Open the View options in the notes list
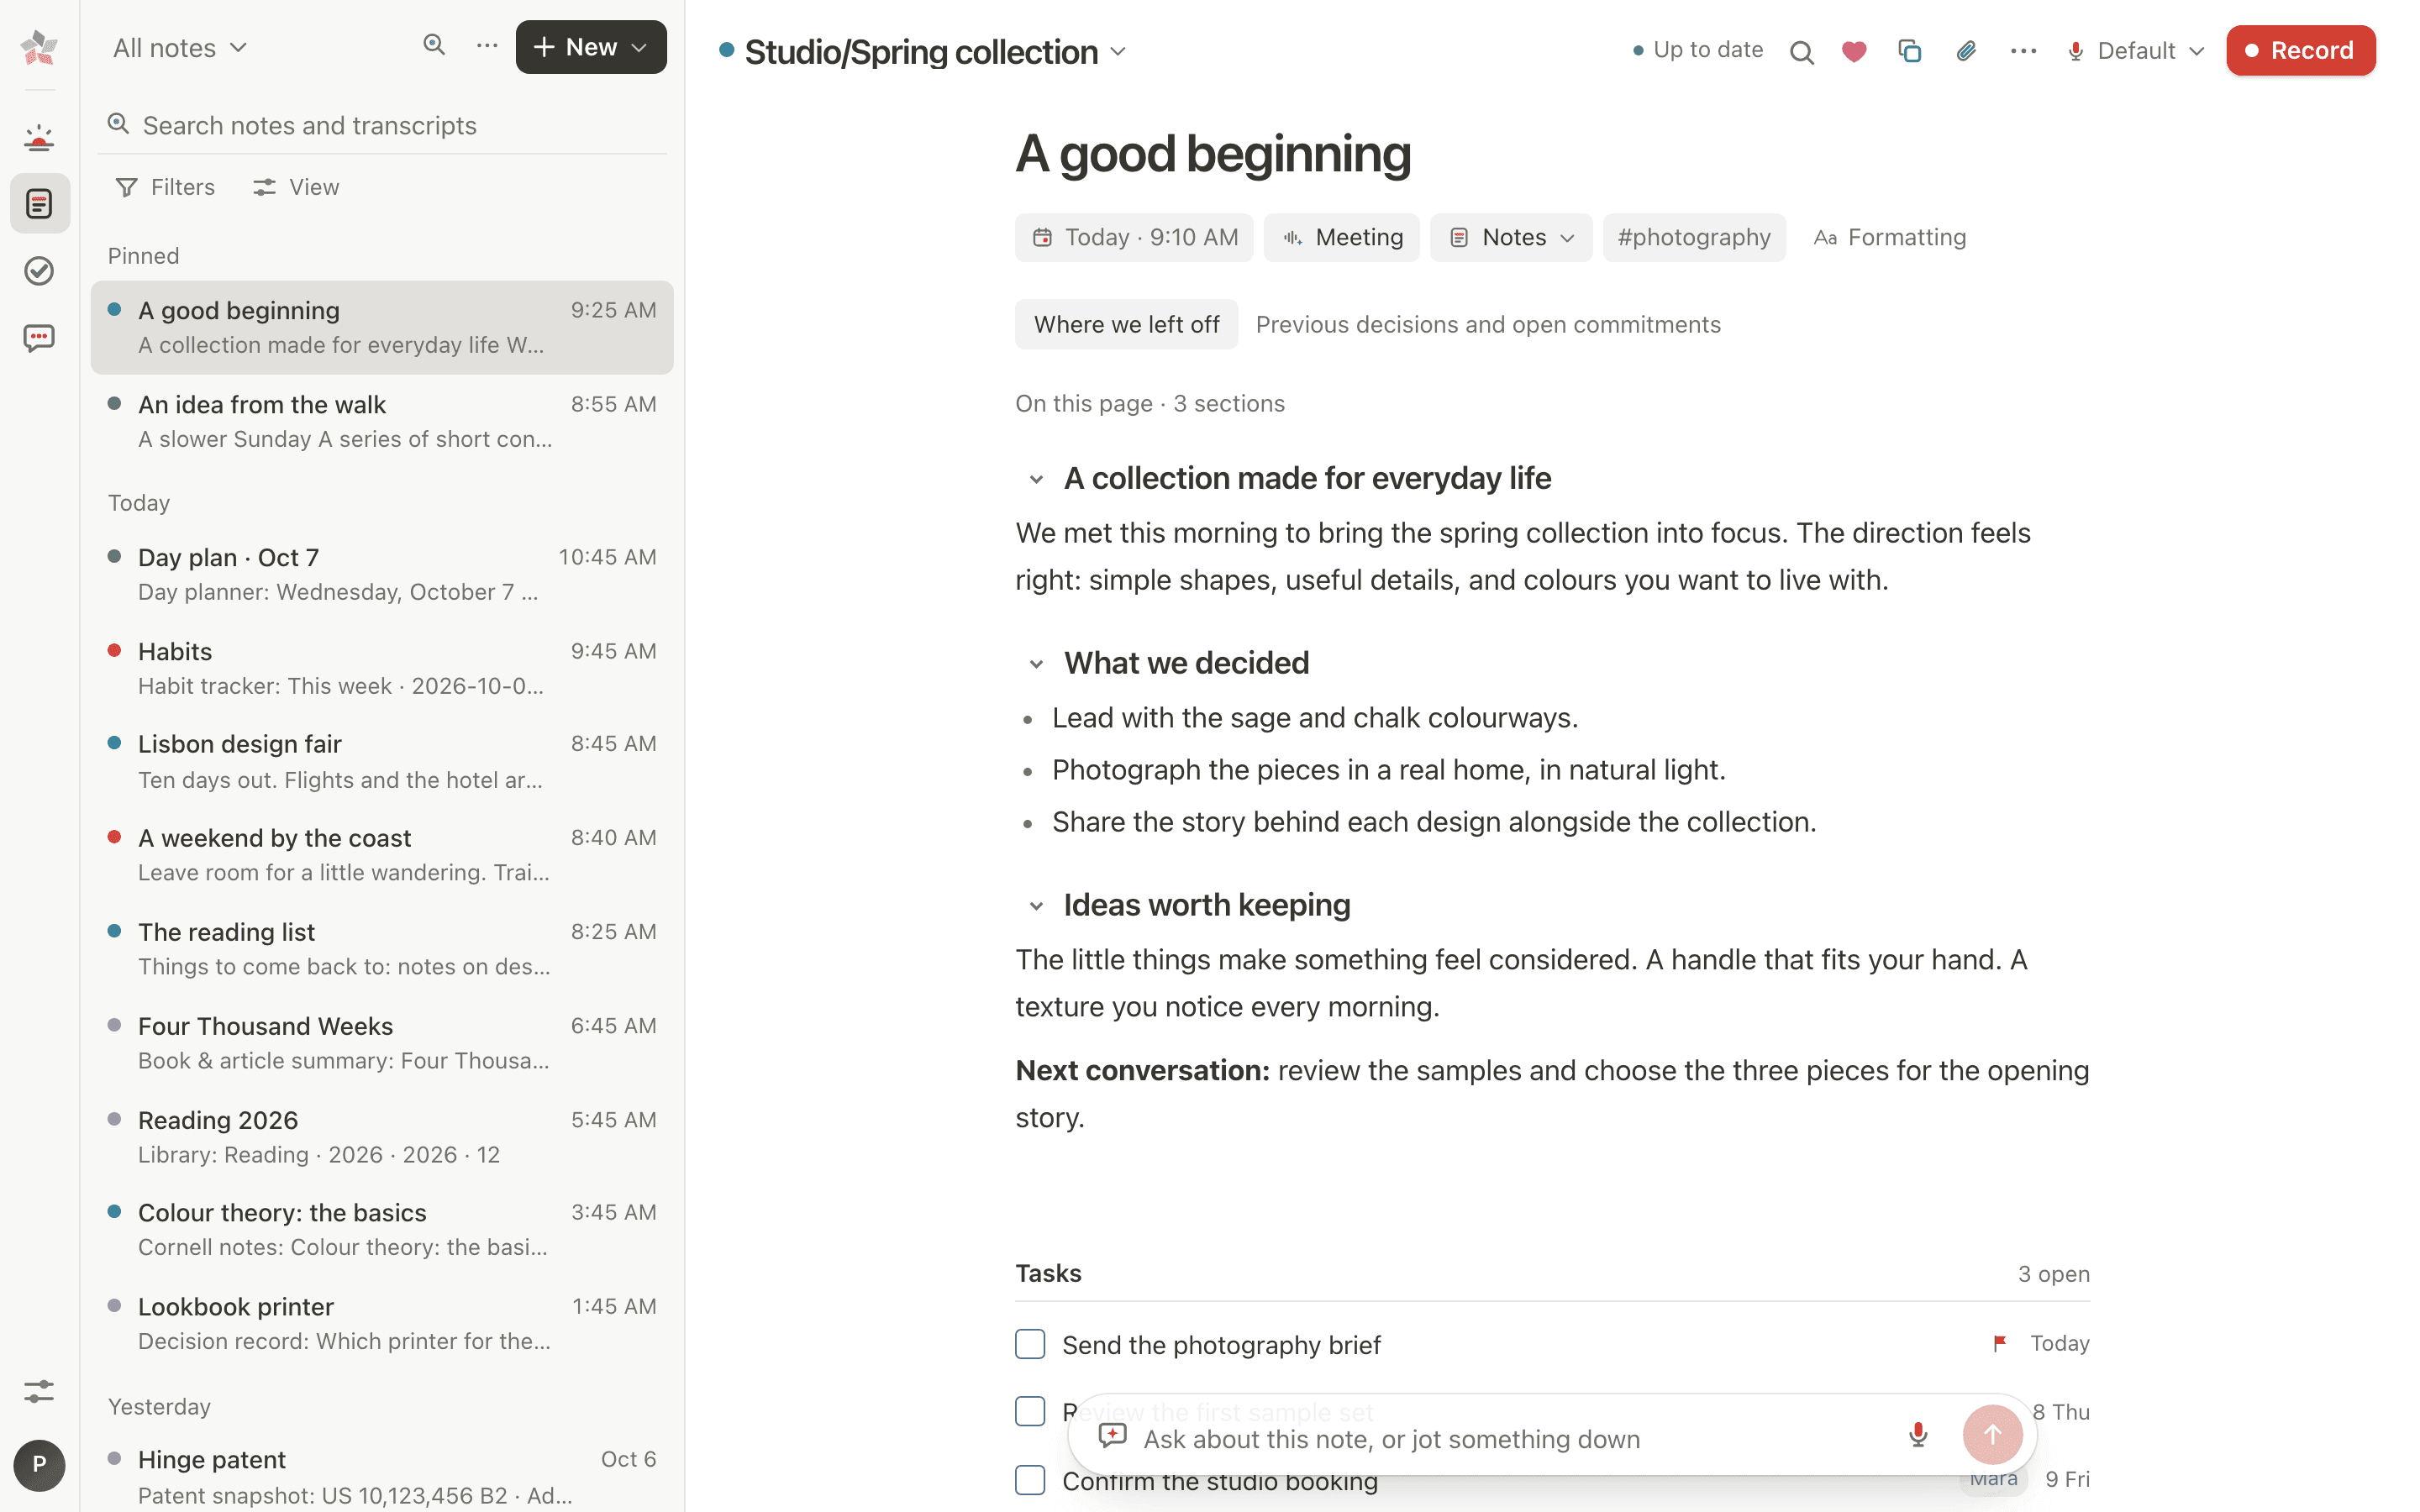This screenshot has width=2420, height=1512. point(296,187)
